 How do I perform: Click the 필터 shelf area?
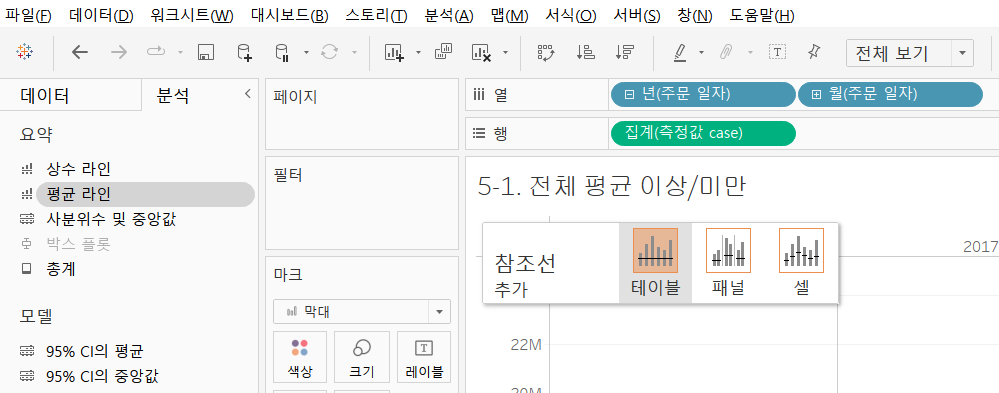pyautogui.click(x=362, y=203)
